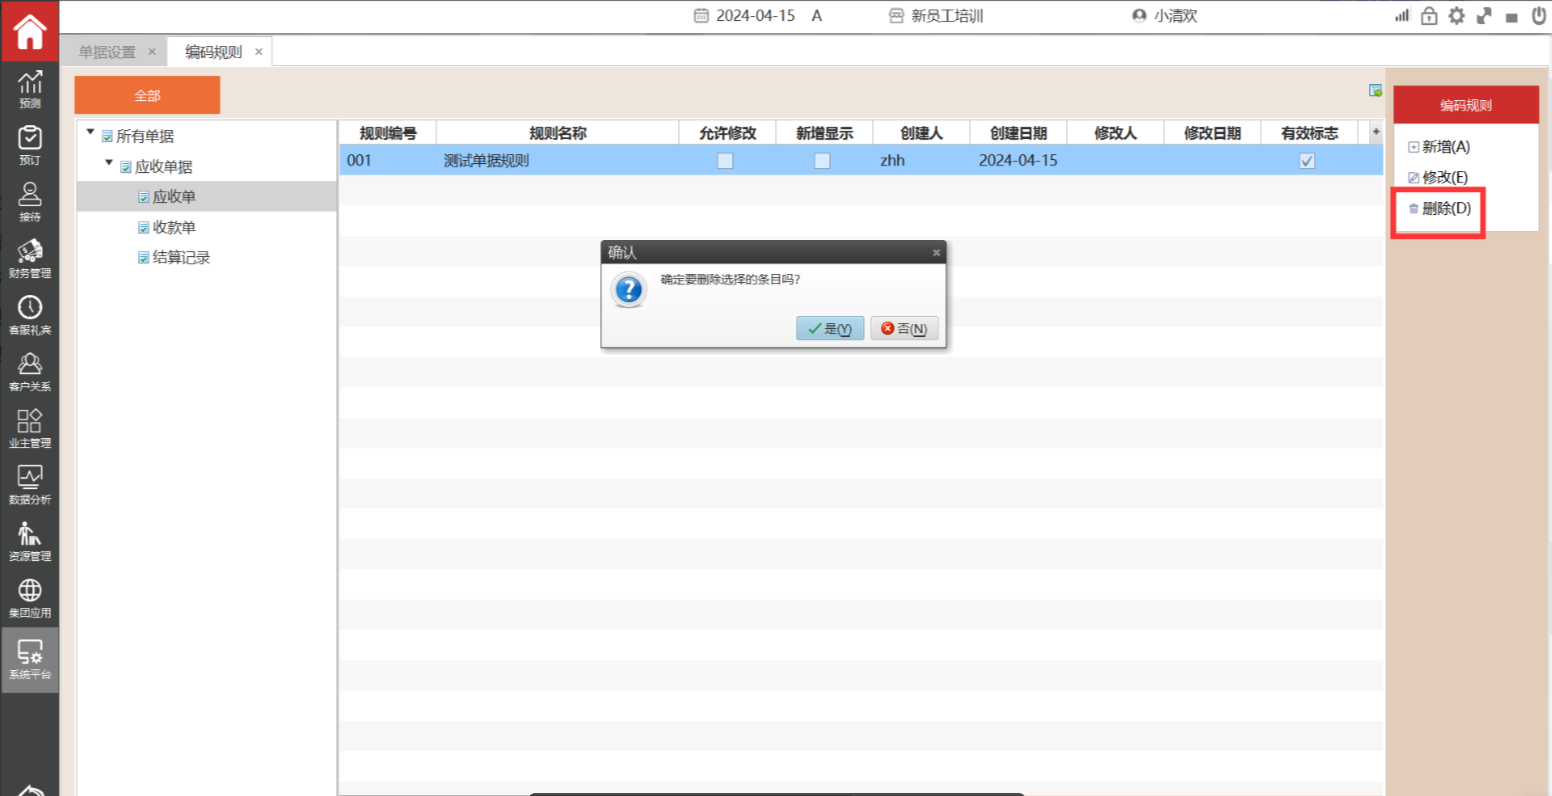Collapse the 应收单据 tree node
Viewport: 1552px width, 796px height.
(x=109, y=162)
